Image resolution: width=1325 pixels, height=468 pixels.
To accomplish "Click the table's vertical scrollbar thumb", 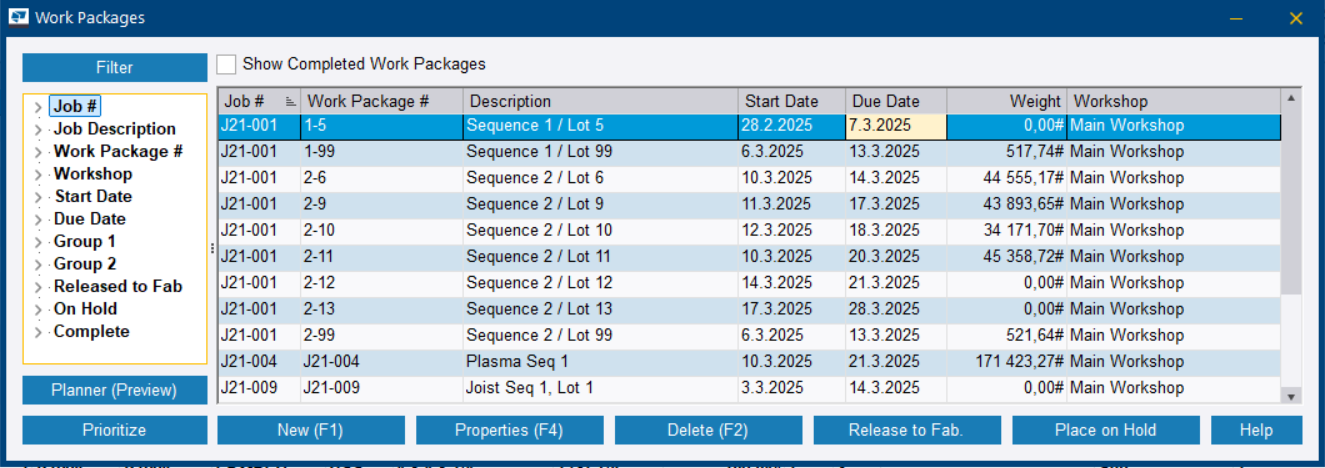I will tap(1291, 200).
